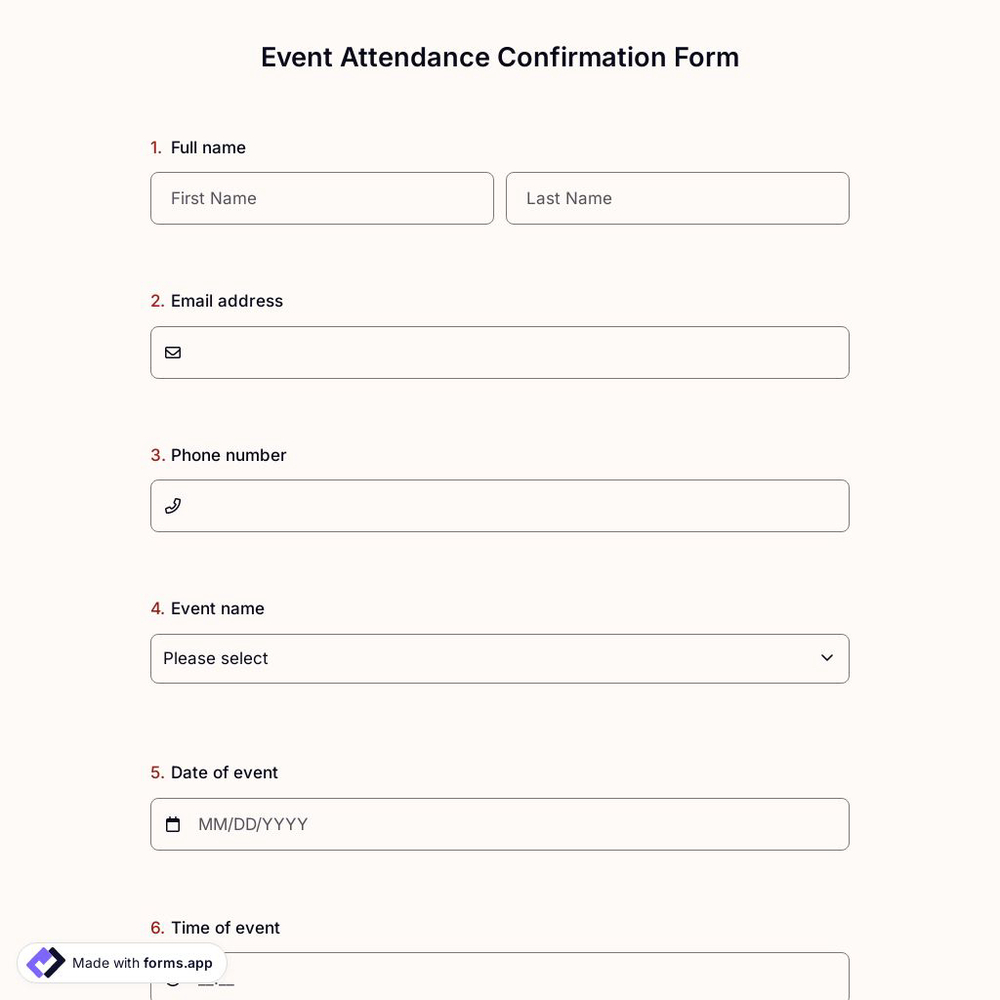Click the Time of event input
The image size is (1000, 1000).
click(x=500, y=978)
